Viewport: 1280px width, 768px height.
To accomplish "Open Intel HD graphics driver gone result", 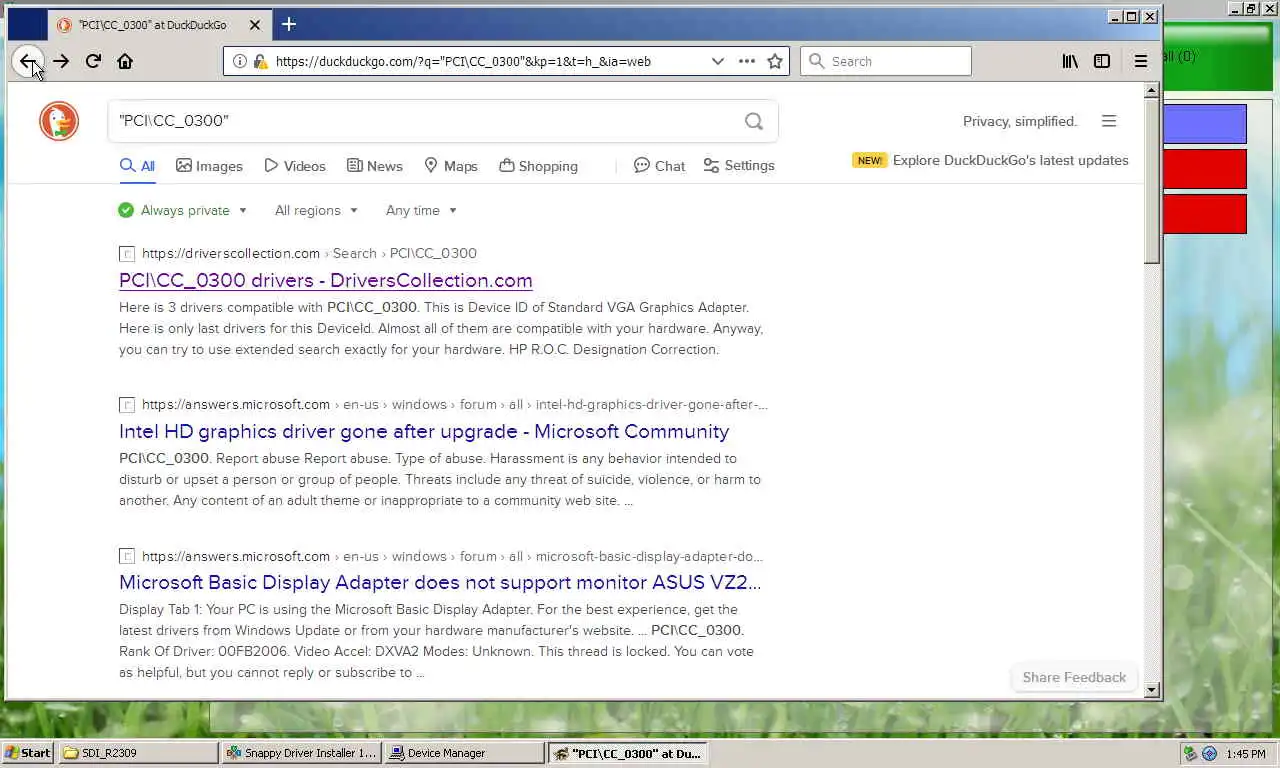I will tap(424, 431).
